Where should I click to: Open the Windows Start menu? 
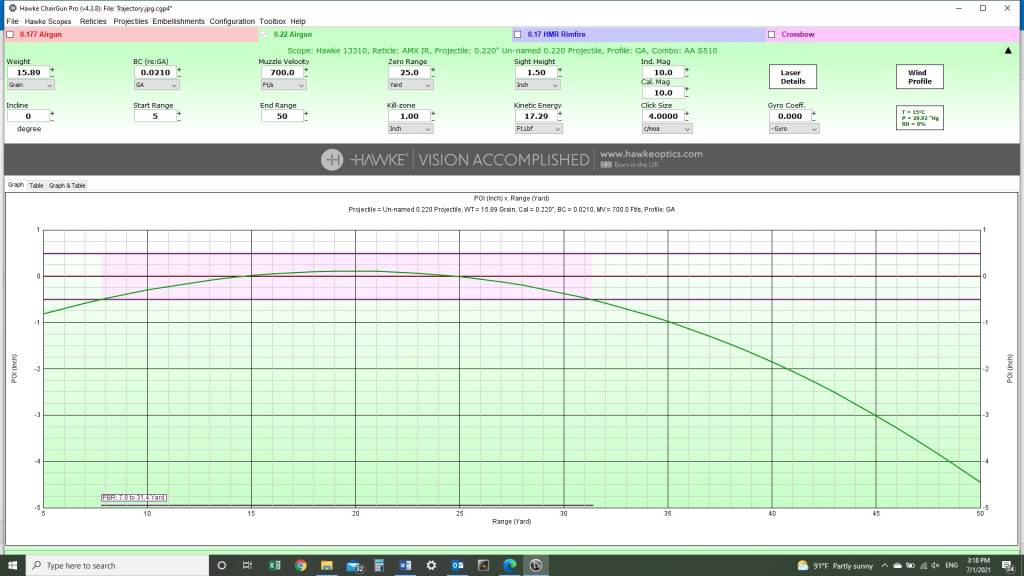coord(12,565)
